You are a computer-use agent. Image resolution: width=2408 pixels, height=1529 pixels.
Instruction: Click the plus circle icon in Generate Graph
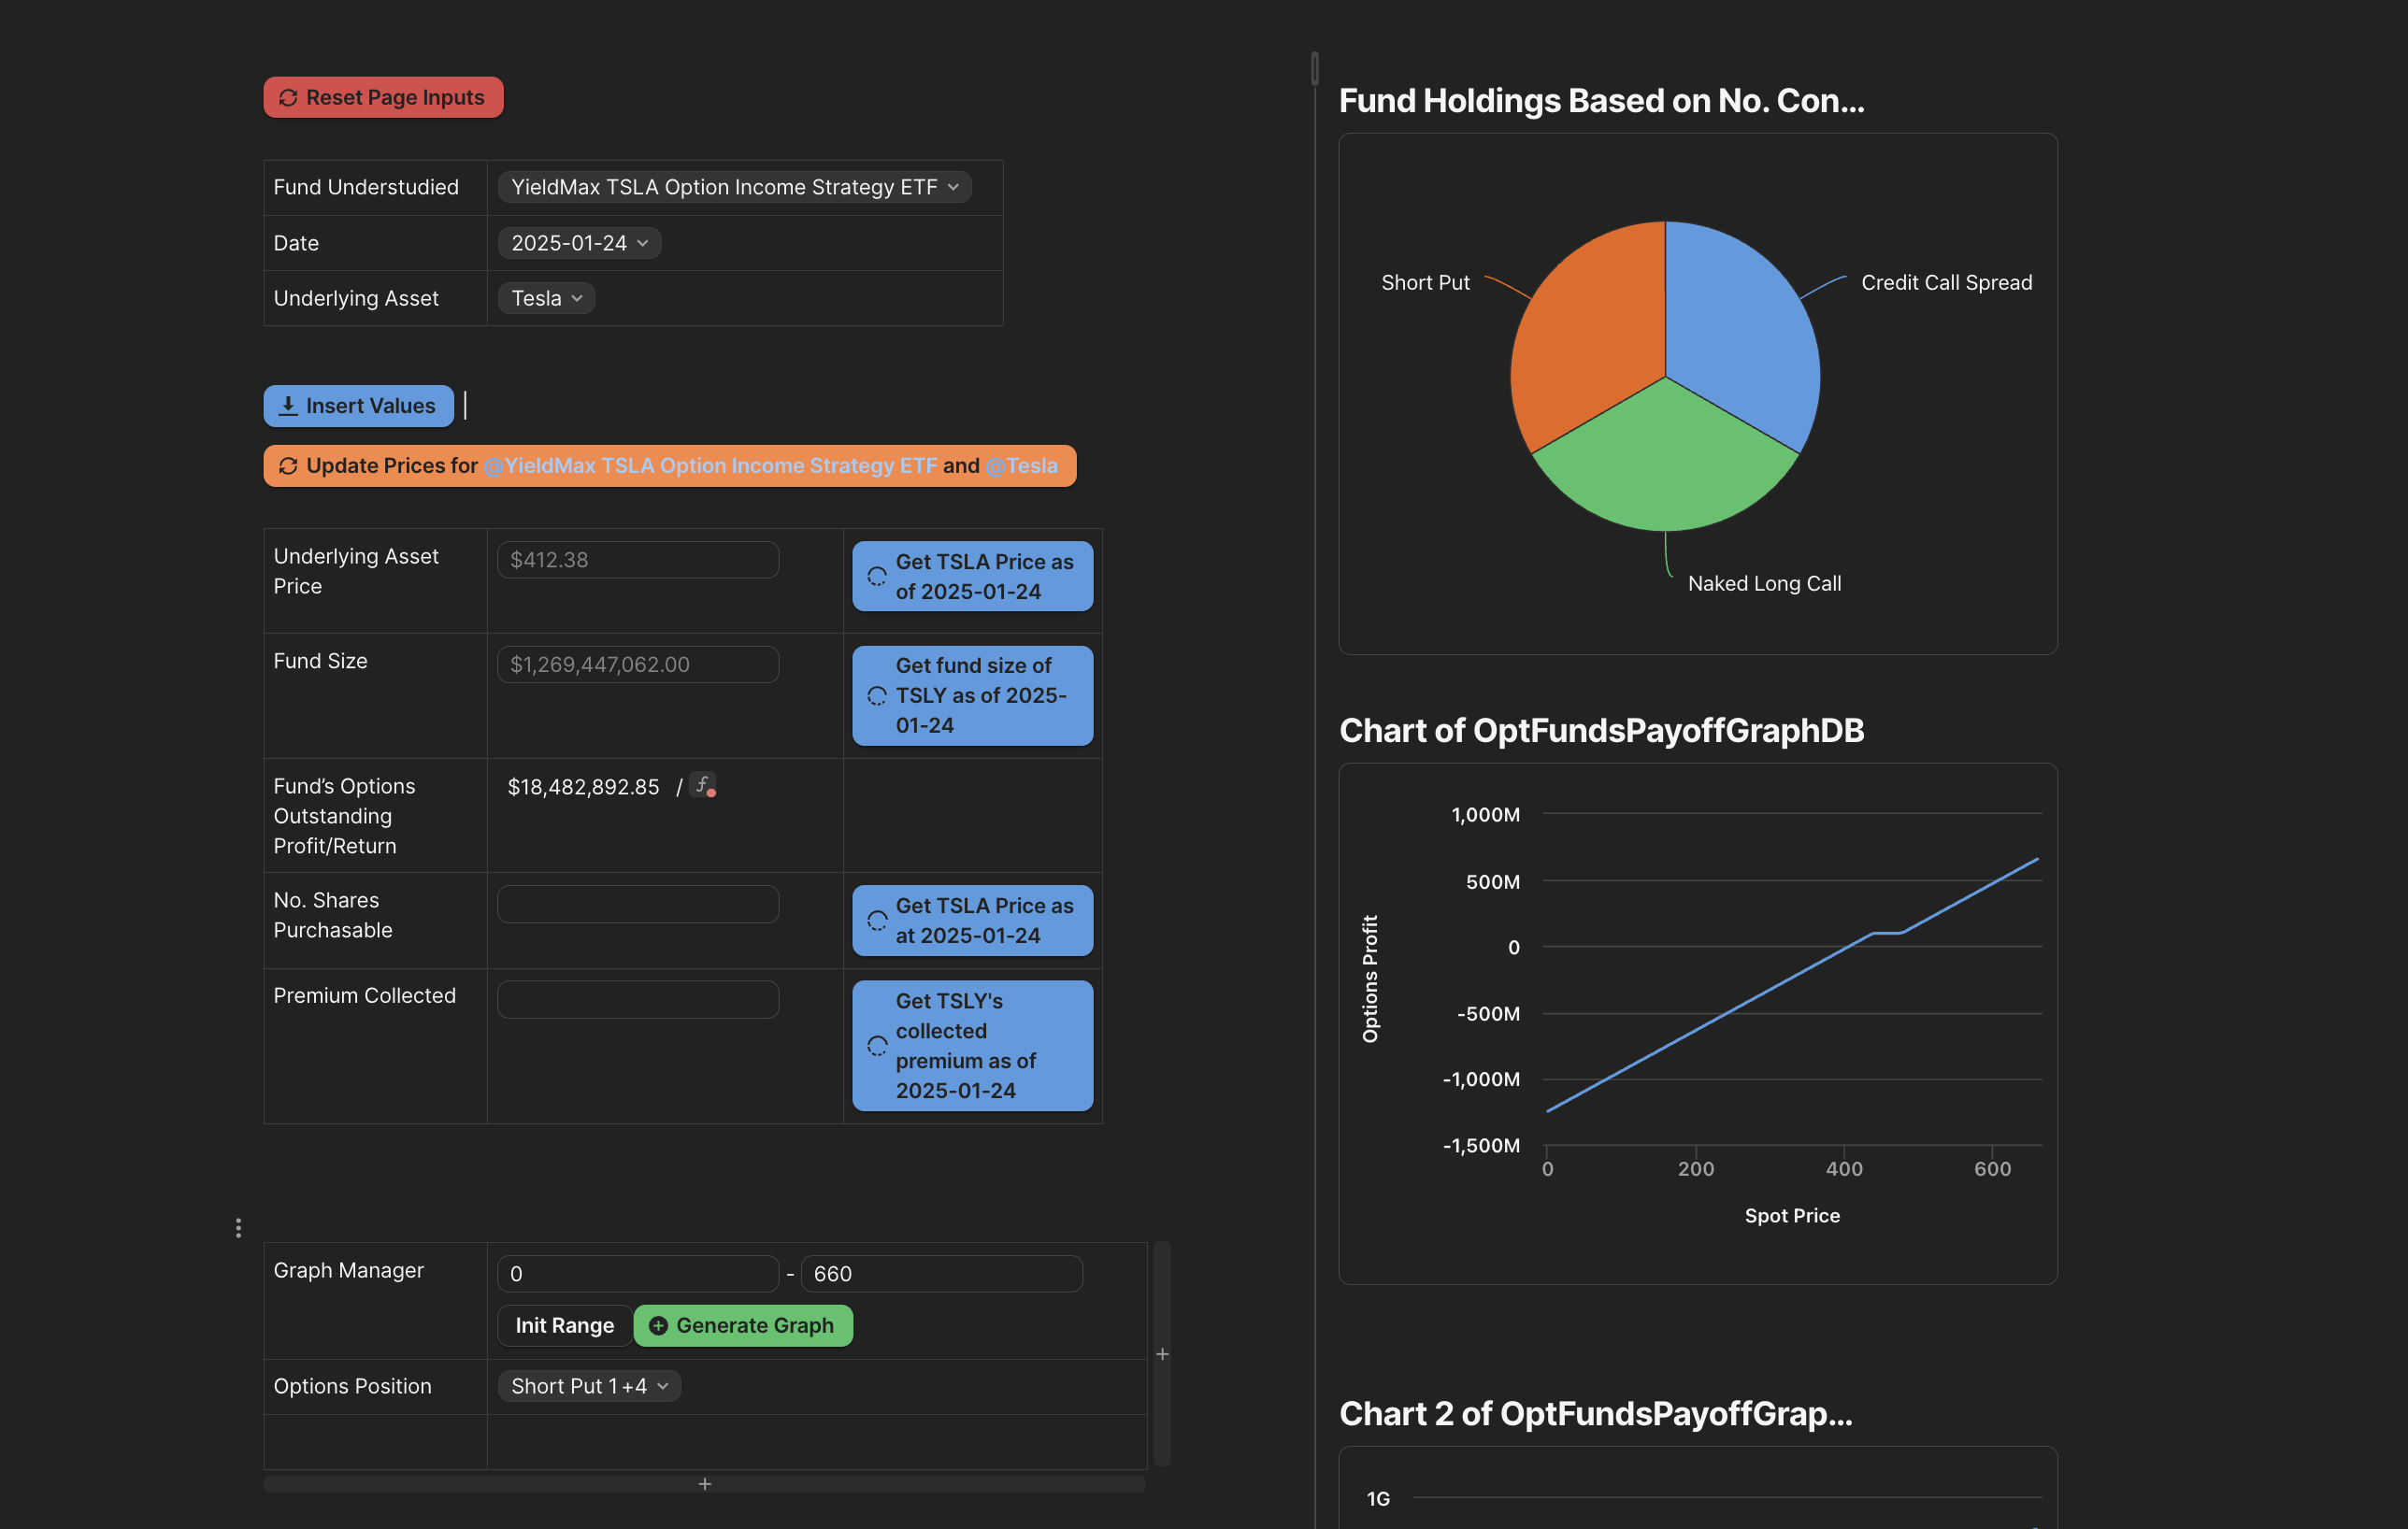pos(658,1326)
